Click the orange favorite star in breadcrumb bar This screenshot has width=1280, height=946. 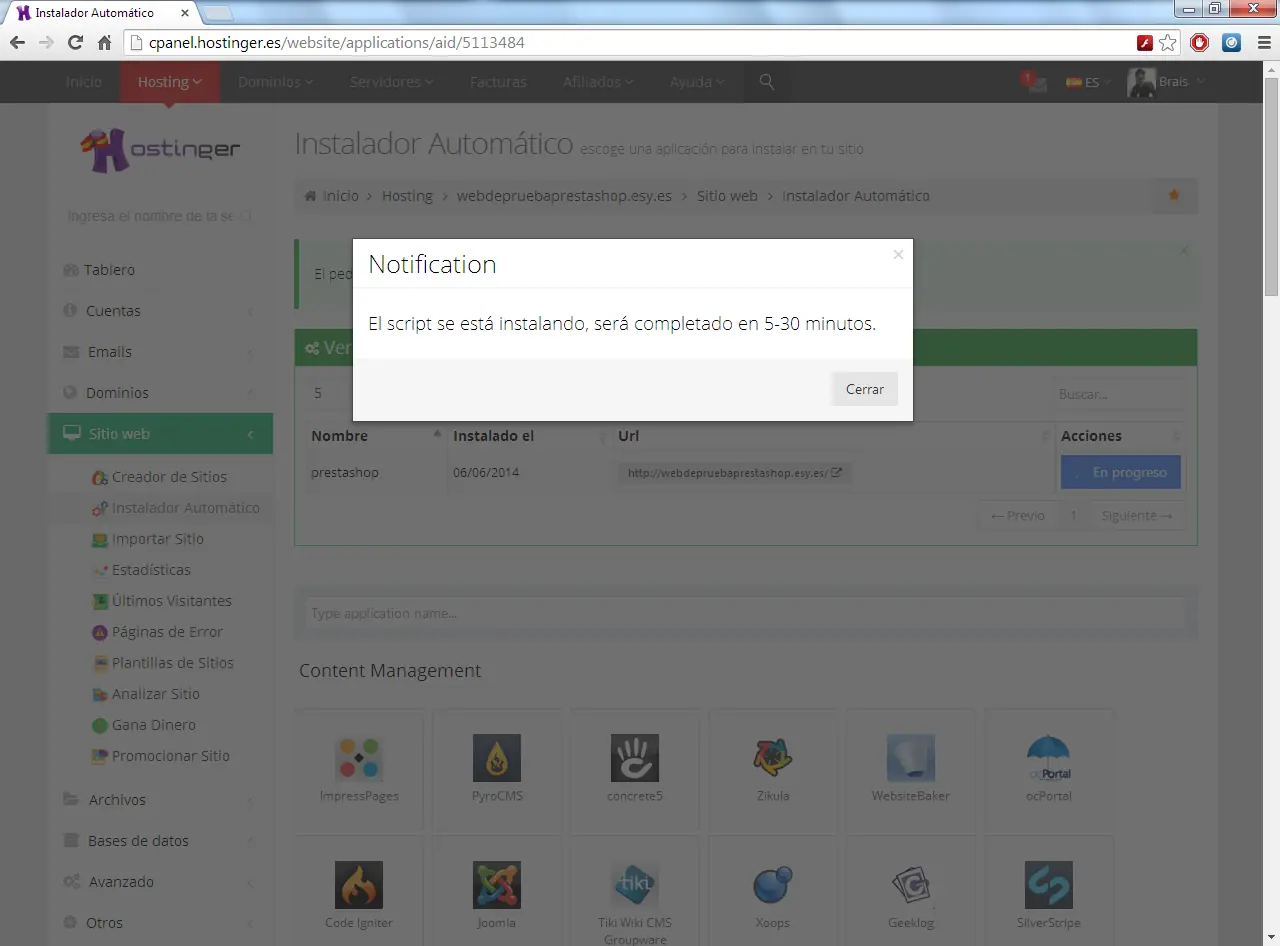coord(1174,195)
